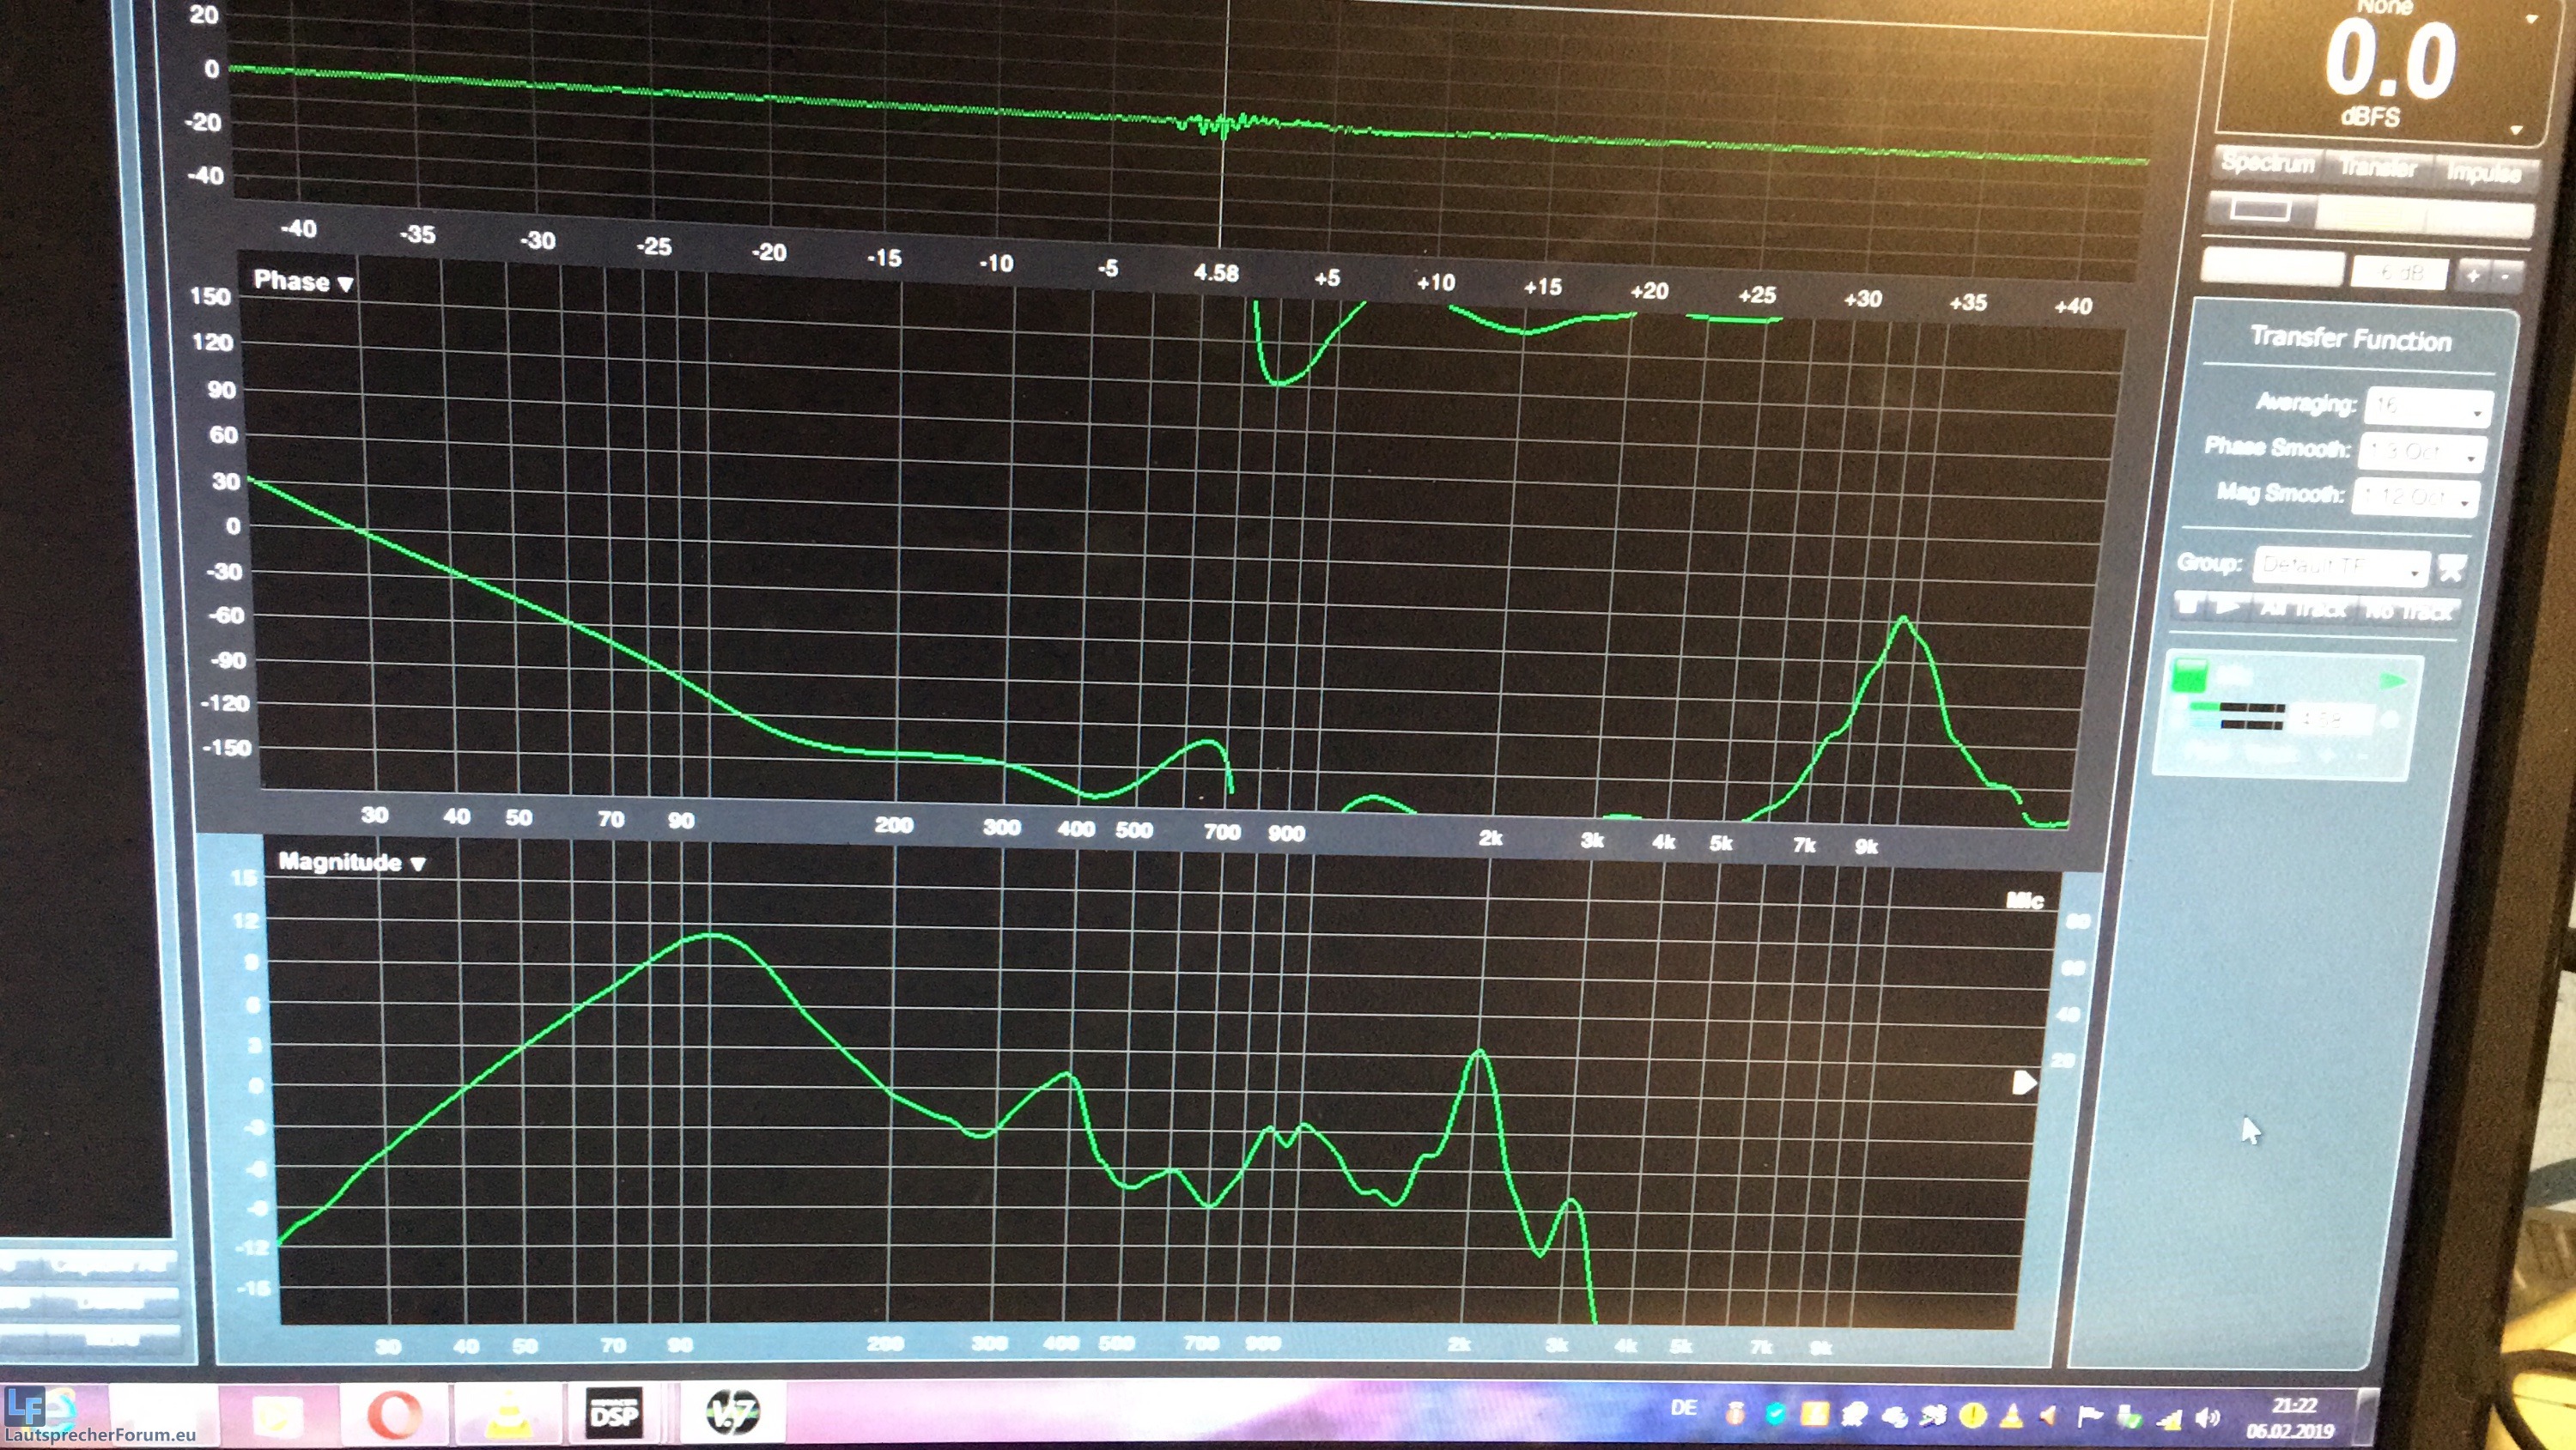Switch to the Spectrum tab
This screenshot has height=1450, width=2576.
pyautogui.click(x=2267, y=163)
